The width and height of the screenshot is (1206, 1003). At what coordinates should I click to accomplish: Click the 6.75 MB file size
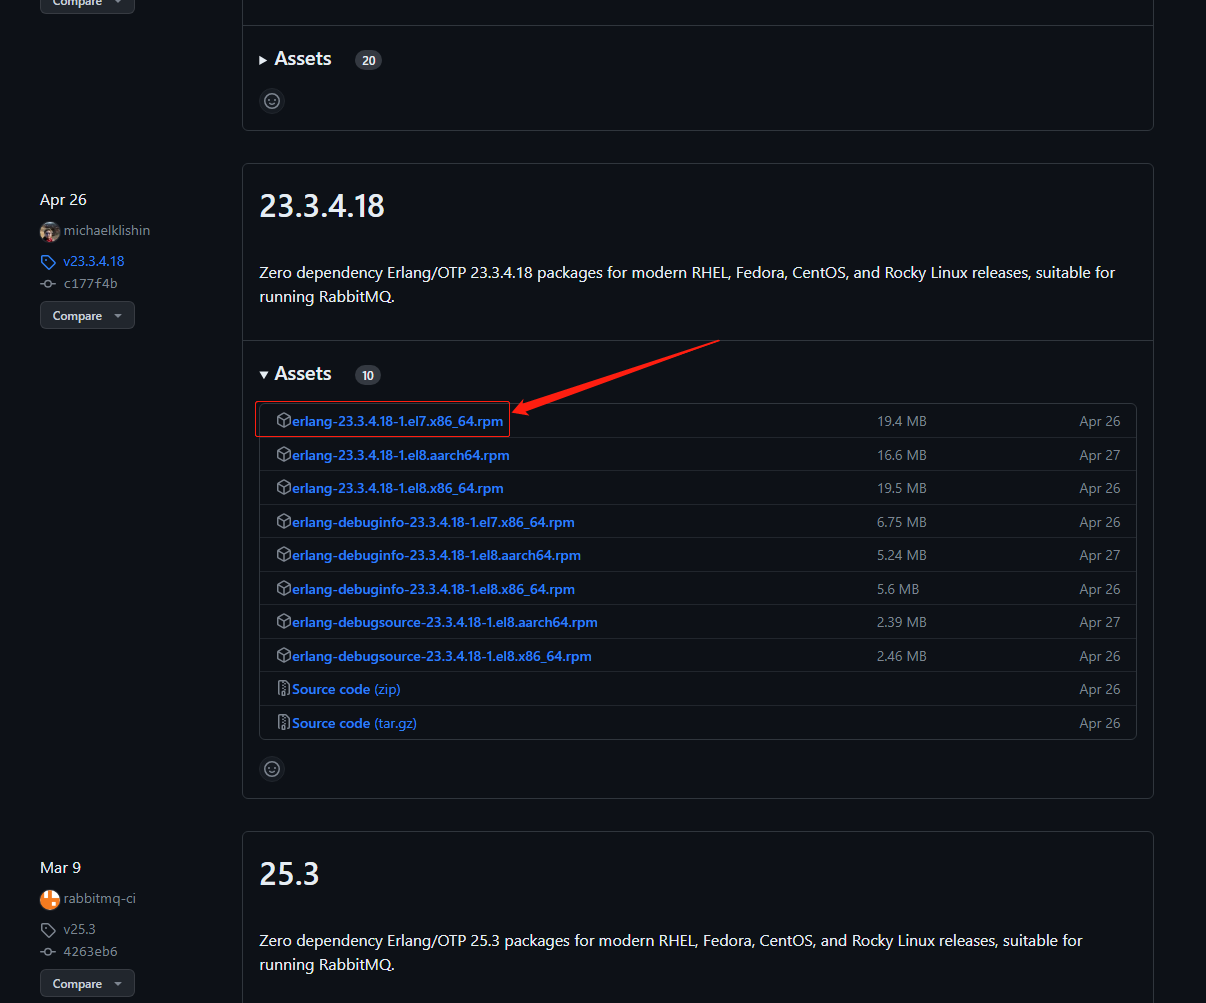(x=902, y=522)
